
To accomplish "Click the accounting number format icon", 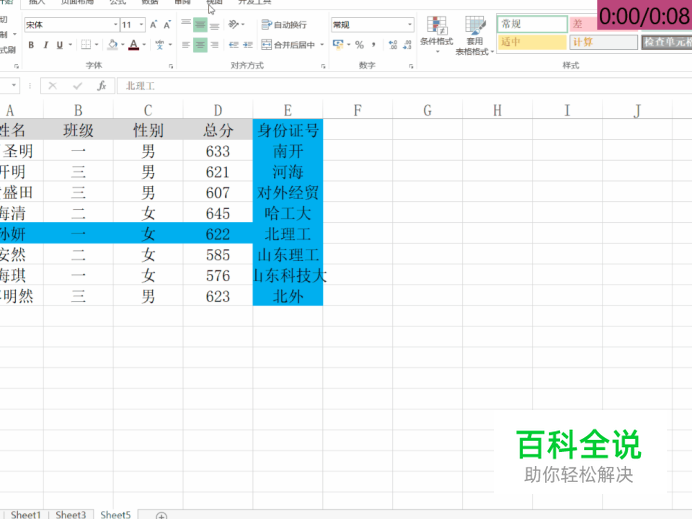I will [x=338, y=45].
